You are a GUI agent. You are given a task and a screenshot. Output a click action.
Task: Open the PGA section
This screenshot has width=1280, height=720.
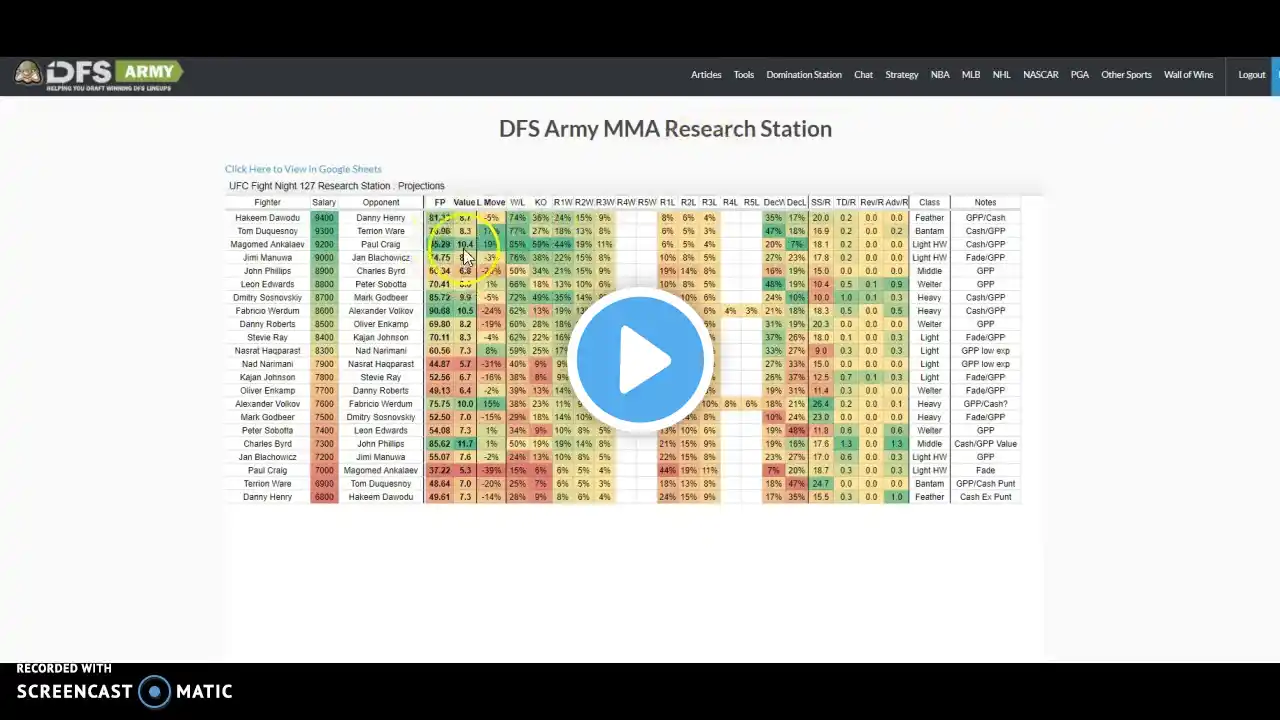pyautogui.click(x=1080, y=75)
